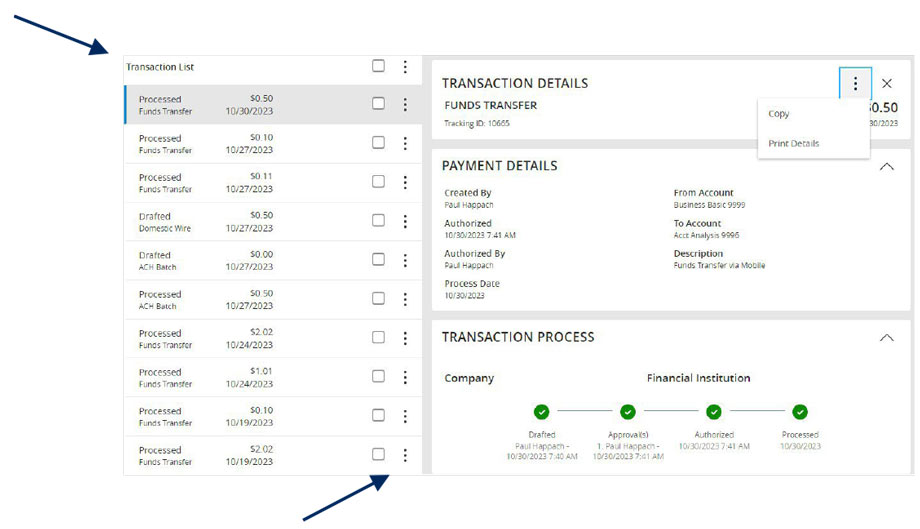This screenshot has height=529, width=920.
Task: Click the Business Basic 9999 account value
Action: (709, 205)
